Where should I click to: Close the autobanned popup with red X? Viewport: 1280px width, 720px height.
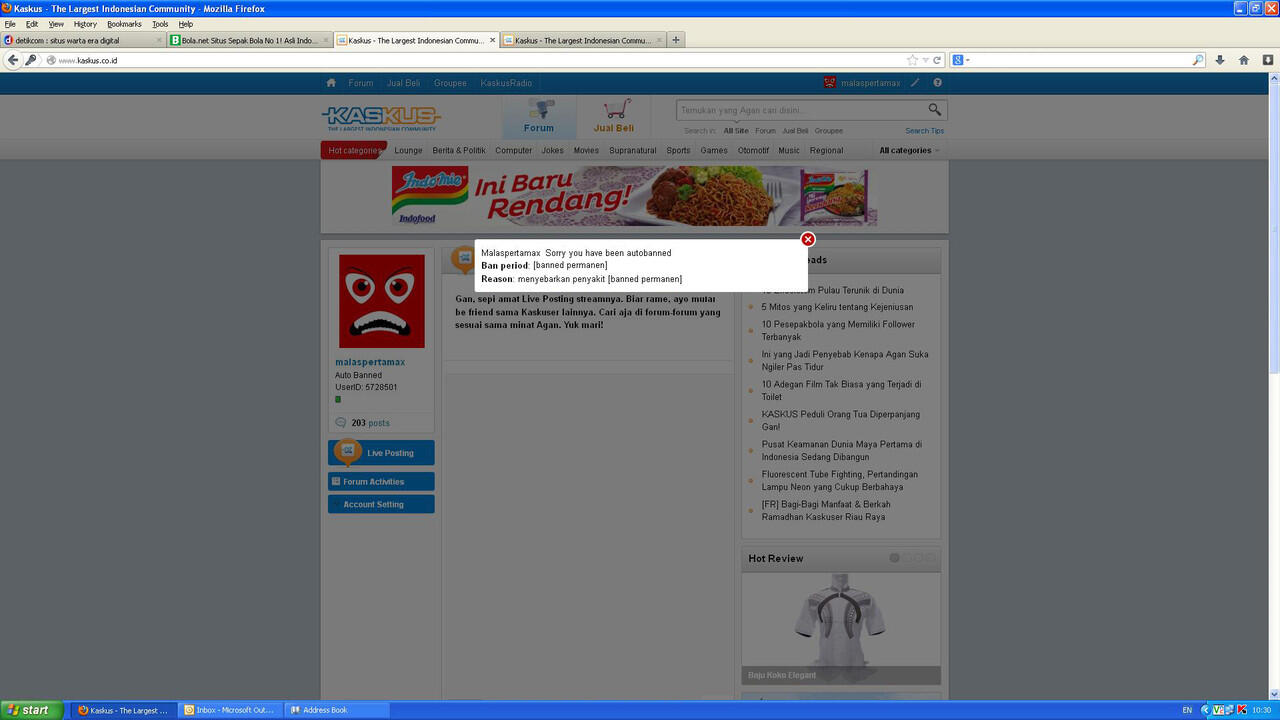808,239
